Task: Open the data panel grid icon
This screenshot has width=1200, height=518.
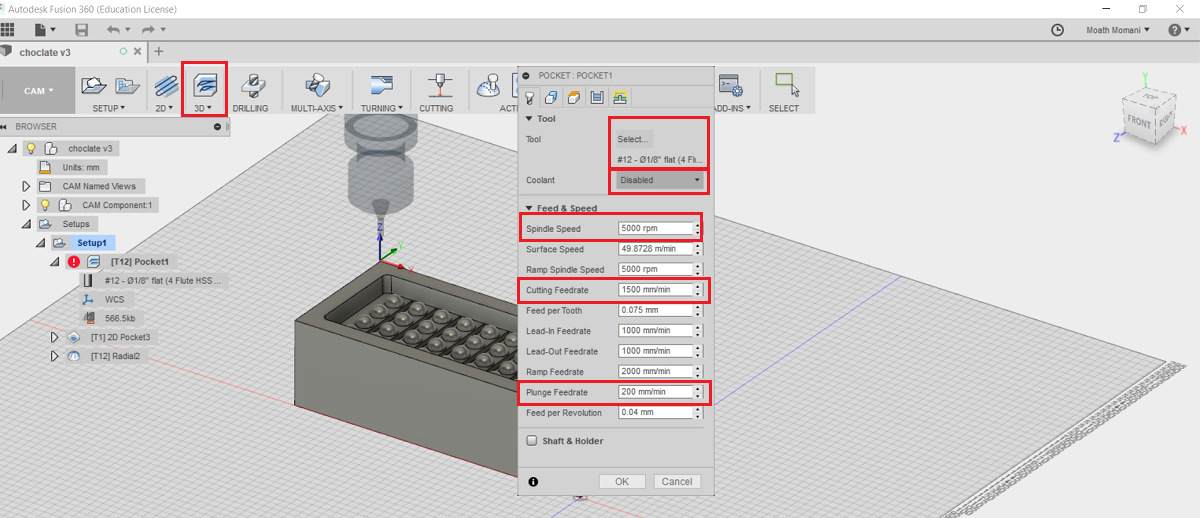Action: pos(8,30)
